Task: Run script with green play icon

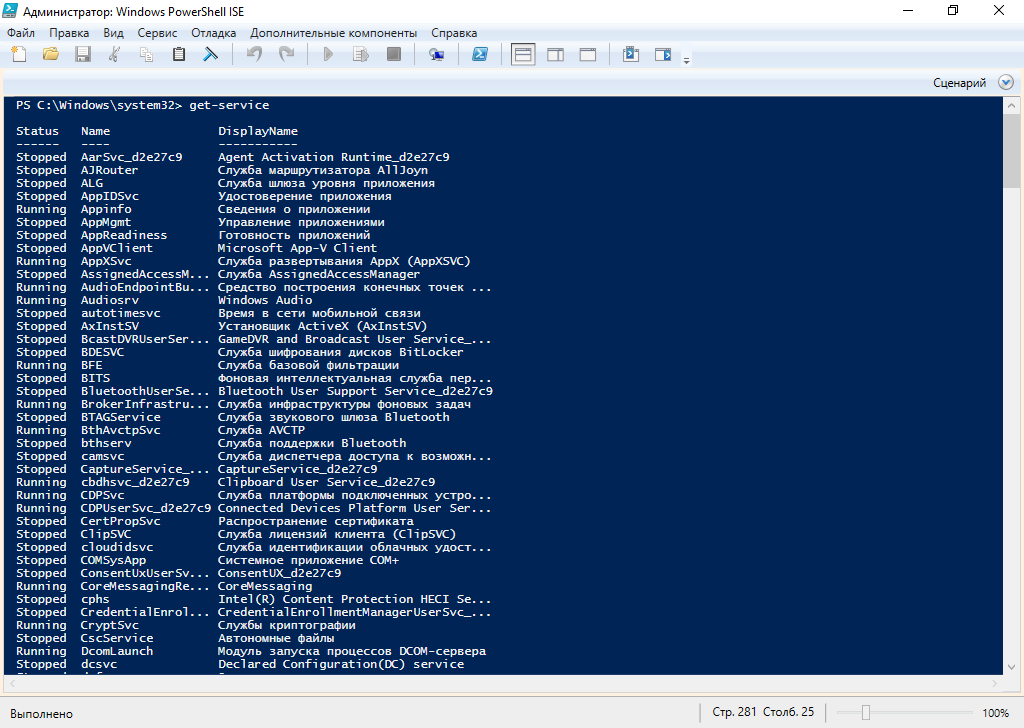Action: tap(328, 55)
